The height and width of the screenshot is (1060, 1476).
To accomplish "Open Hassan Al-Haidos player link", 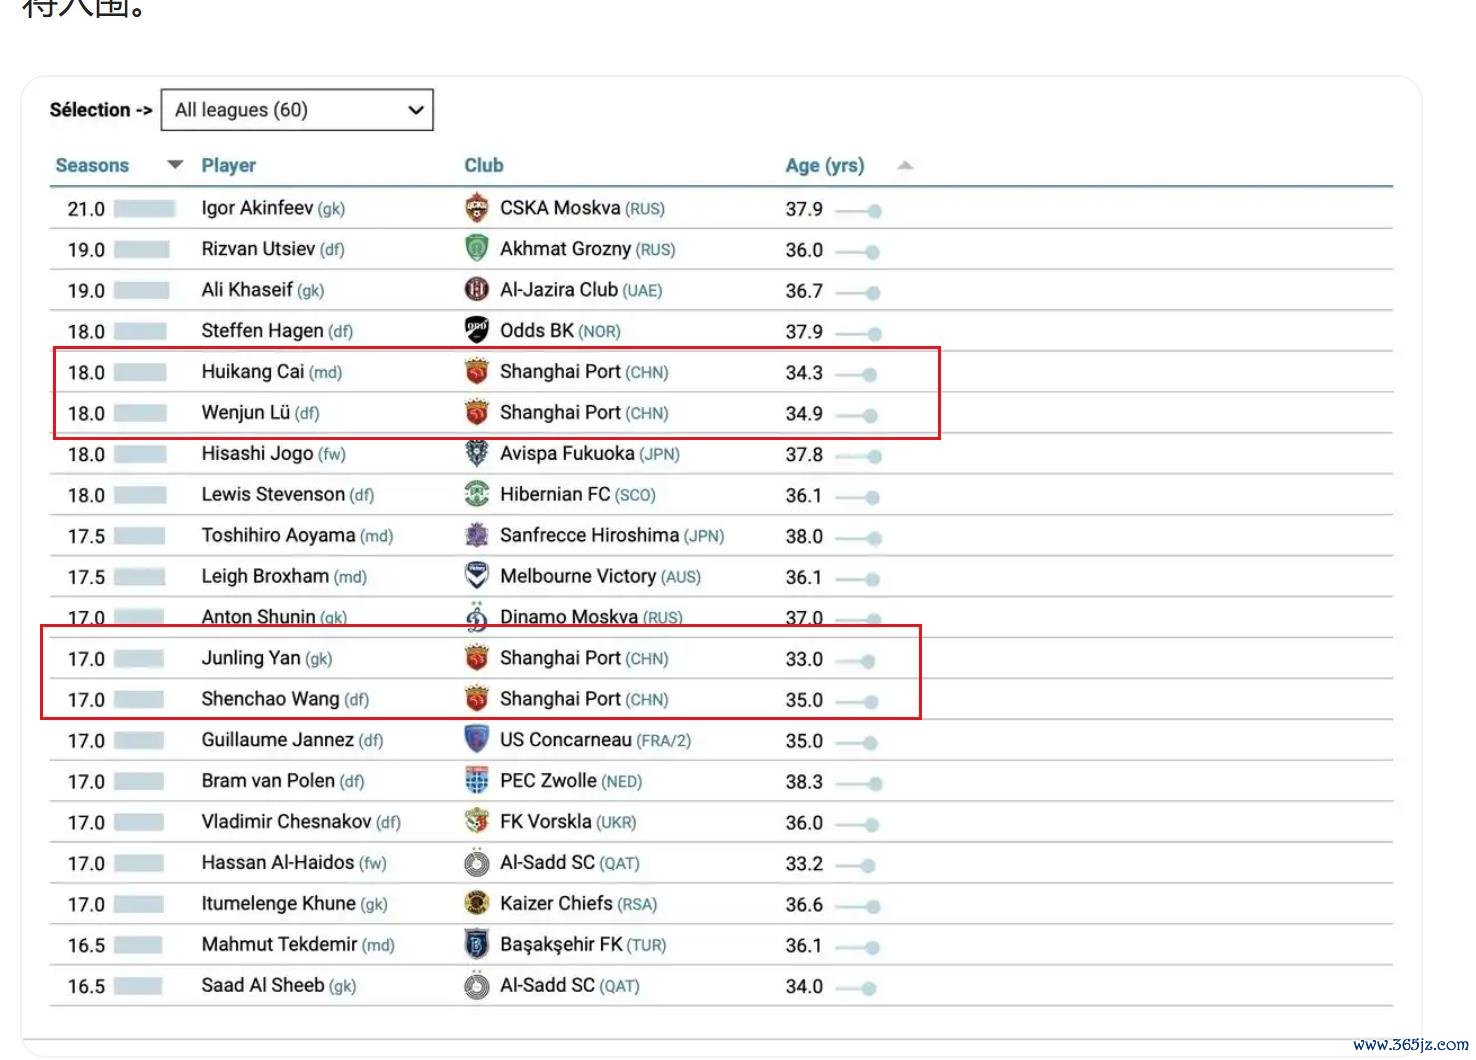I will pos(277,863).
